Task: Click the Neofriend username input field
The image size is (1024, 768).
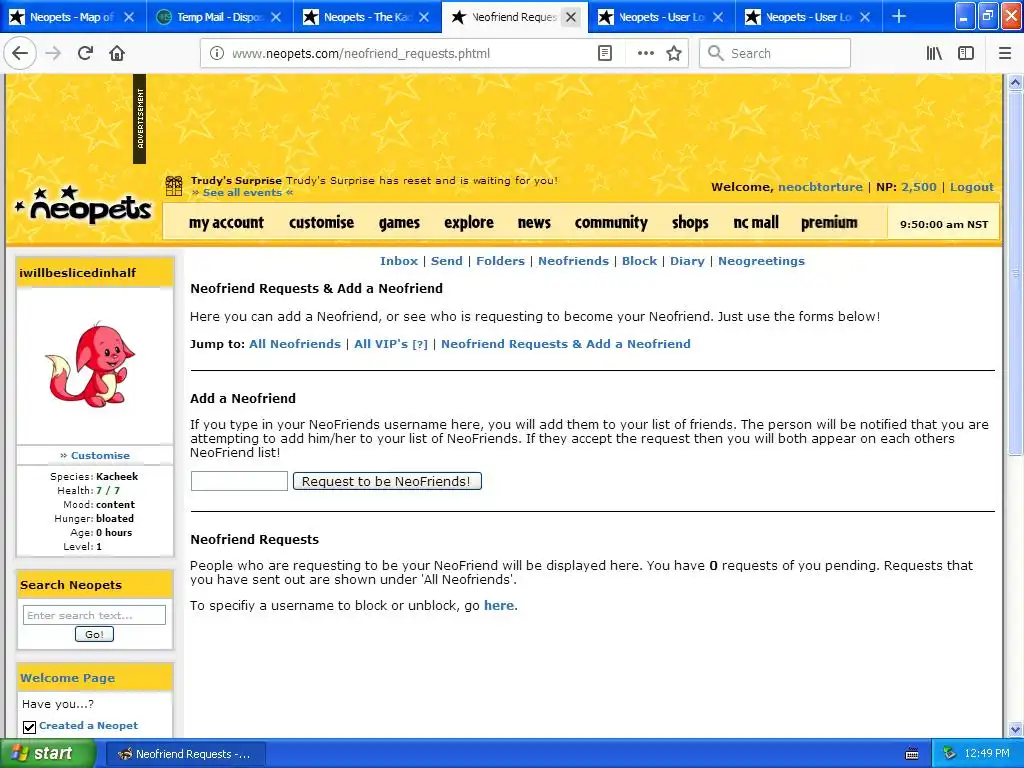Action: click(239, 481)
